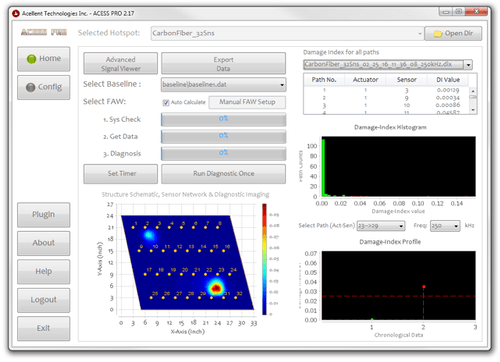Viewport: 500px width, 362px height.
Task: Click sensor 17 dot on the schematic
Action: 145,274
